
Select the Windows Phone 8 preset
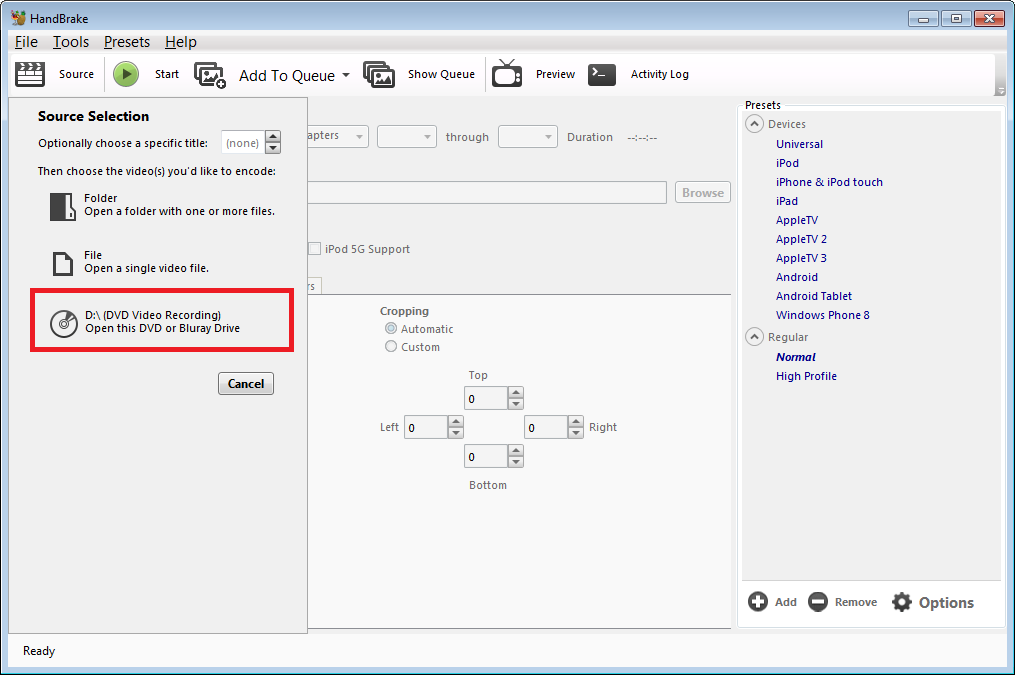(823, 315)
